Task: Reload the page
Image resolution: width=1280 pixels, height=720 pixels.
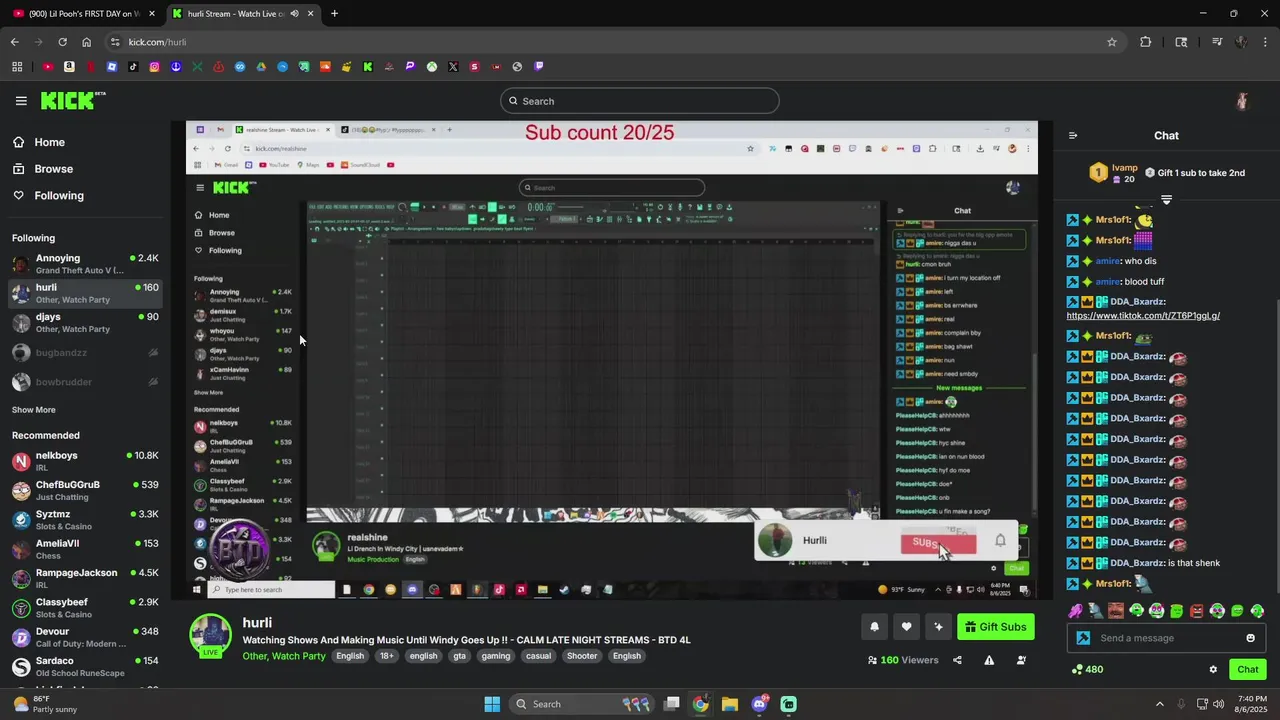Action: pos(62,42)
